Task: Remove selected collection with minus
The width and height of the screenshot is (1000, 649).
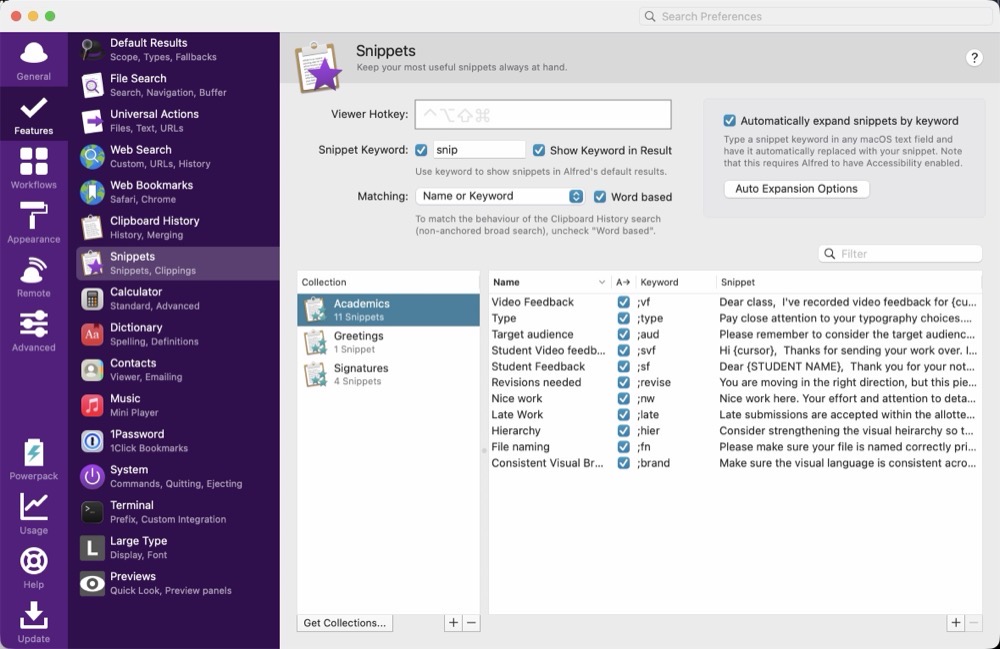Action: point(471,623)
